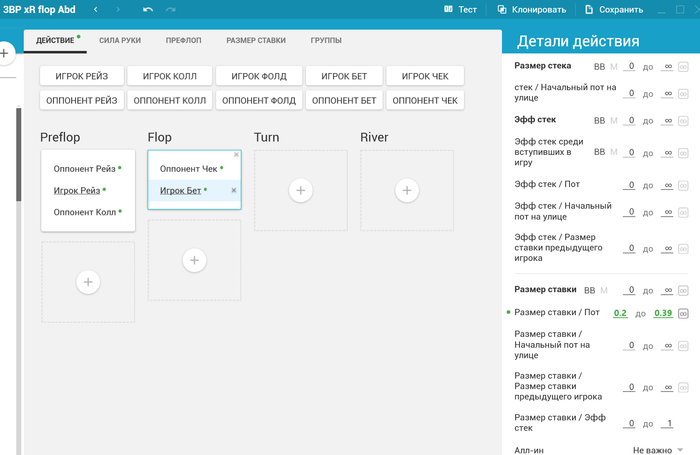Reset the Эфф стек range with the infinity icon

pyautogui.click(x=683, y=121)
